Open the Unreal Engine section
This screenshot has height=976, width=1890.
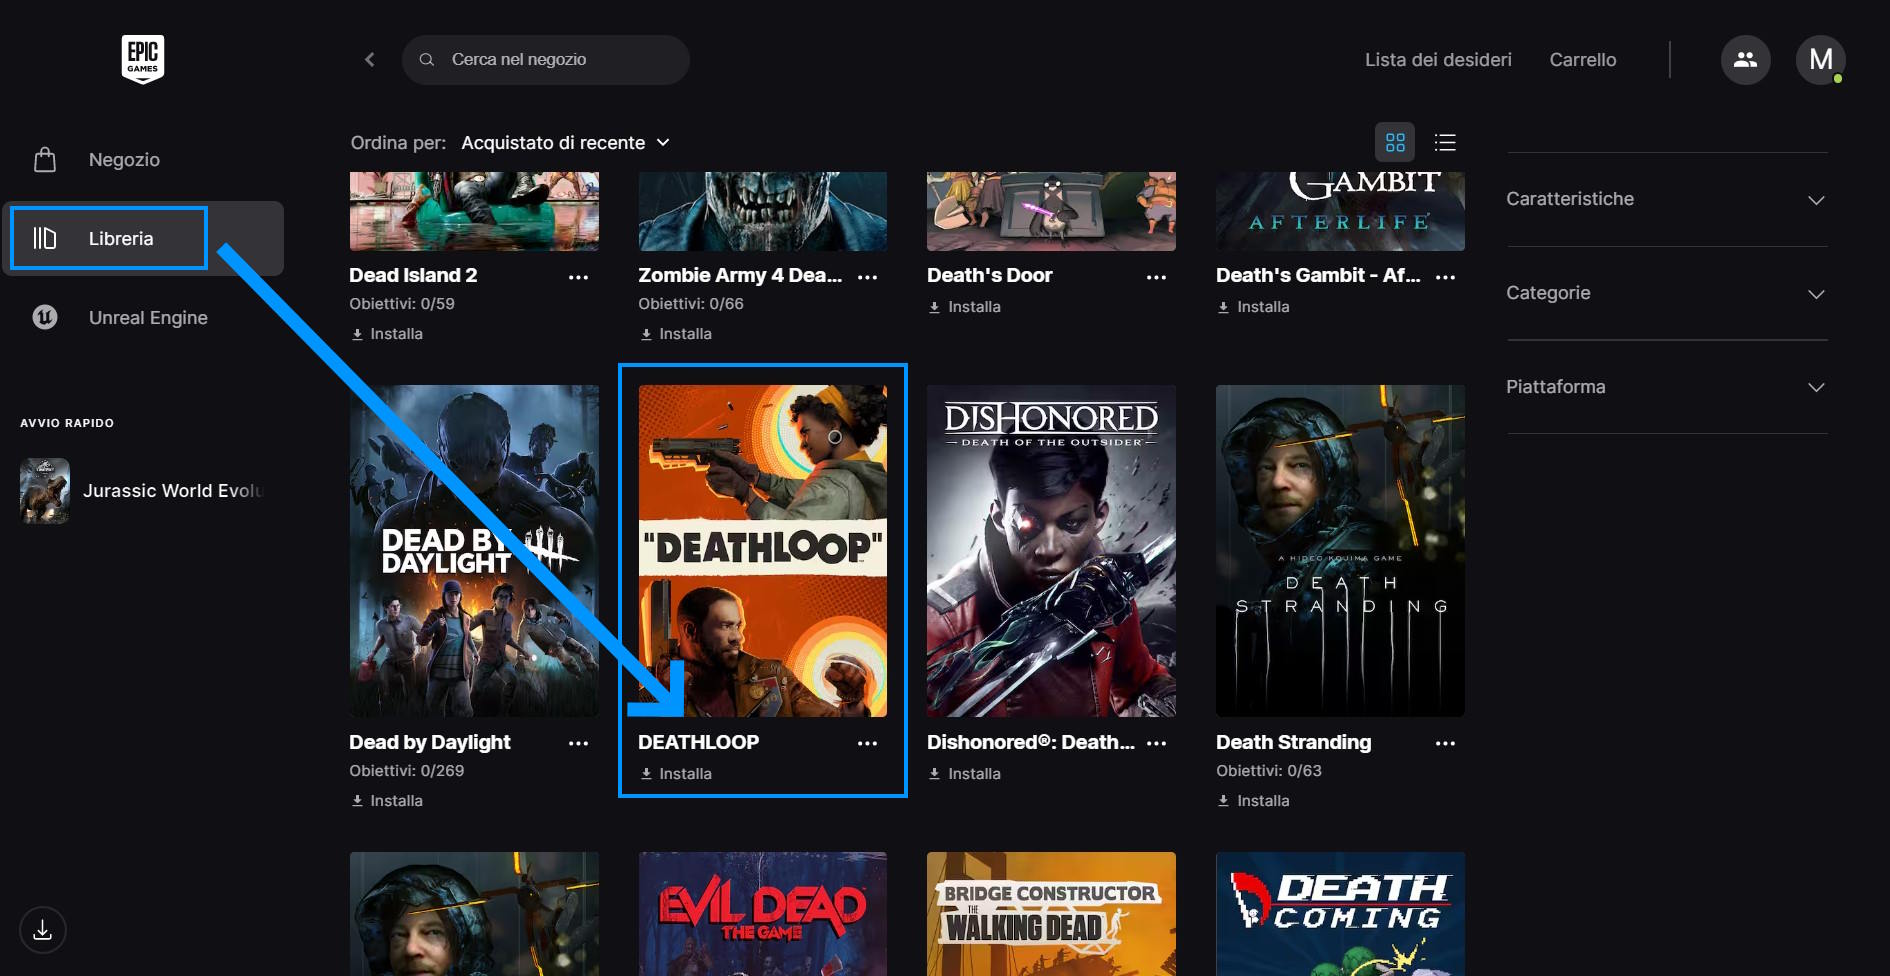click(x=143, y=317)
